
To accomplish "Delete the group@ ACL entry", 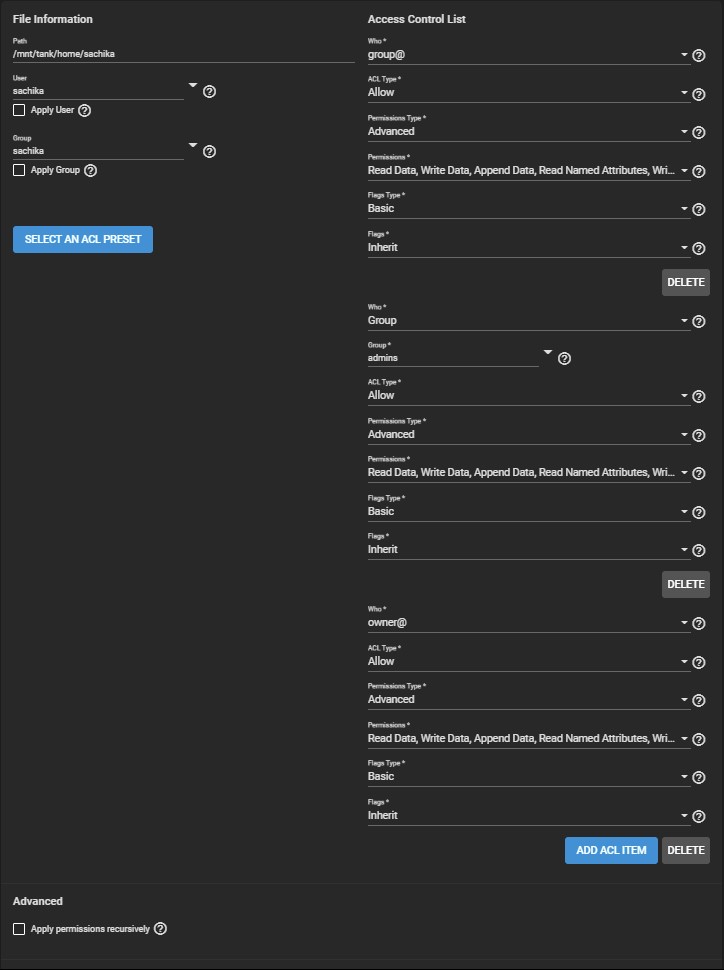I will (x=685, y=282).
